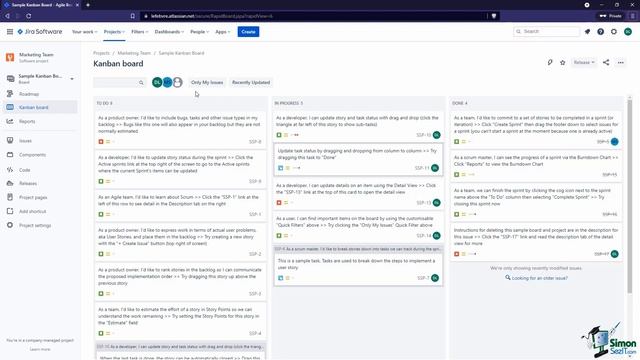Open card SSP-8 in To Do
This screenshot has width=640, height=360.
tap(180, 129)
